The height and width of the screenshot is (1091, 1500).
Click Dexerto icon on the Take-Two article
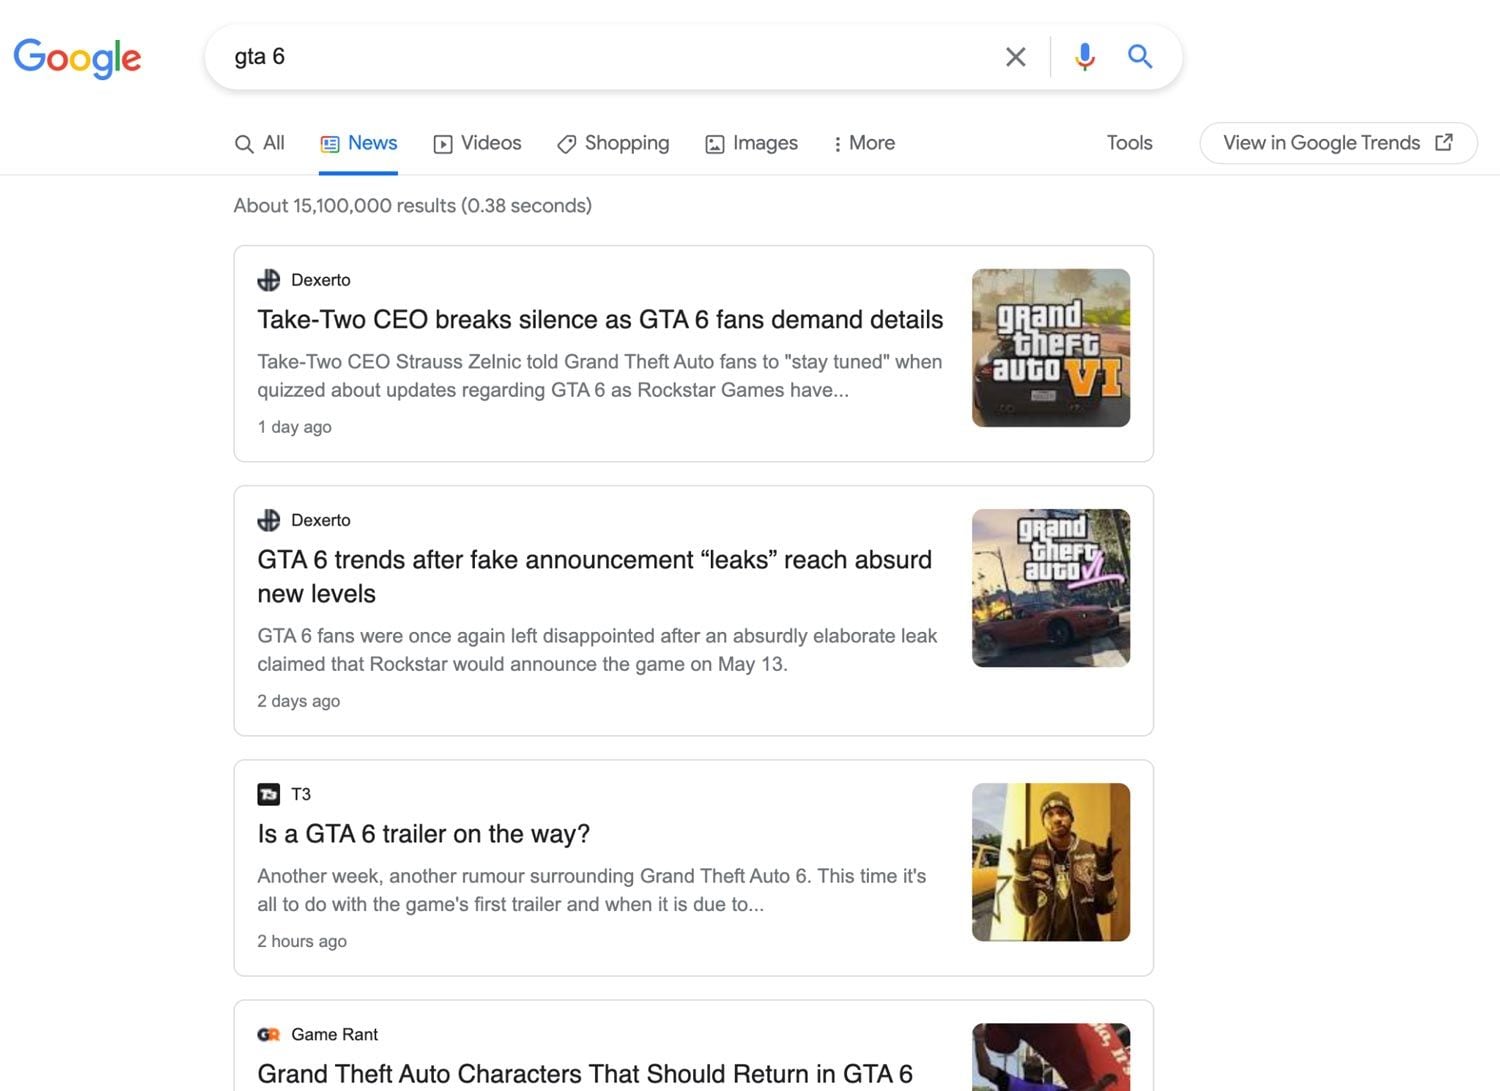pos(269,280)
